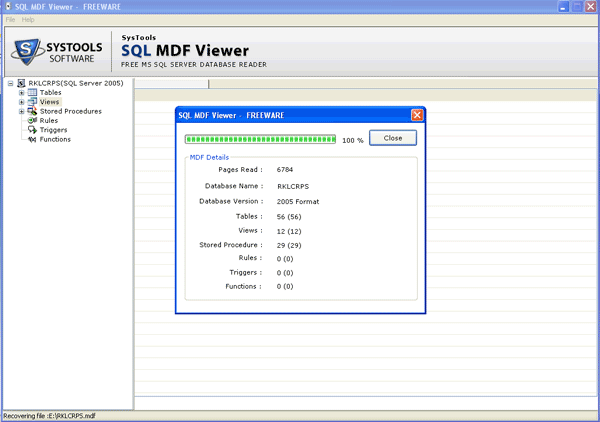Click the Close button in dialog
The width and height of the screenshot is (600, 422).
[x=393, y=138]
